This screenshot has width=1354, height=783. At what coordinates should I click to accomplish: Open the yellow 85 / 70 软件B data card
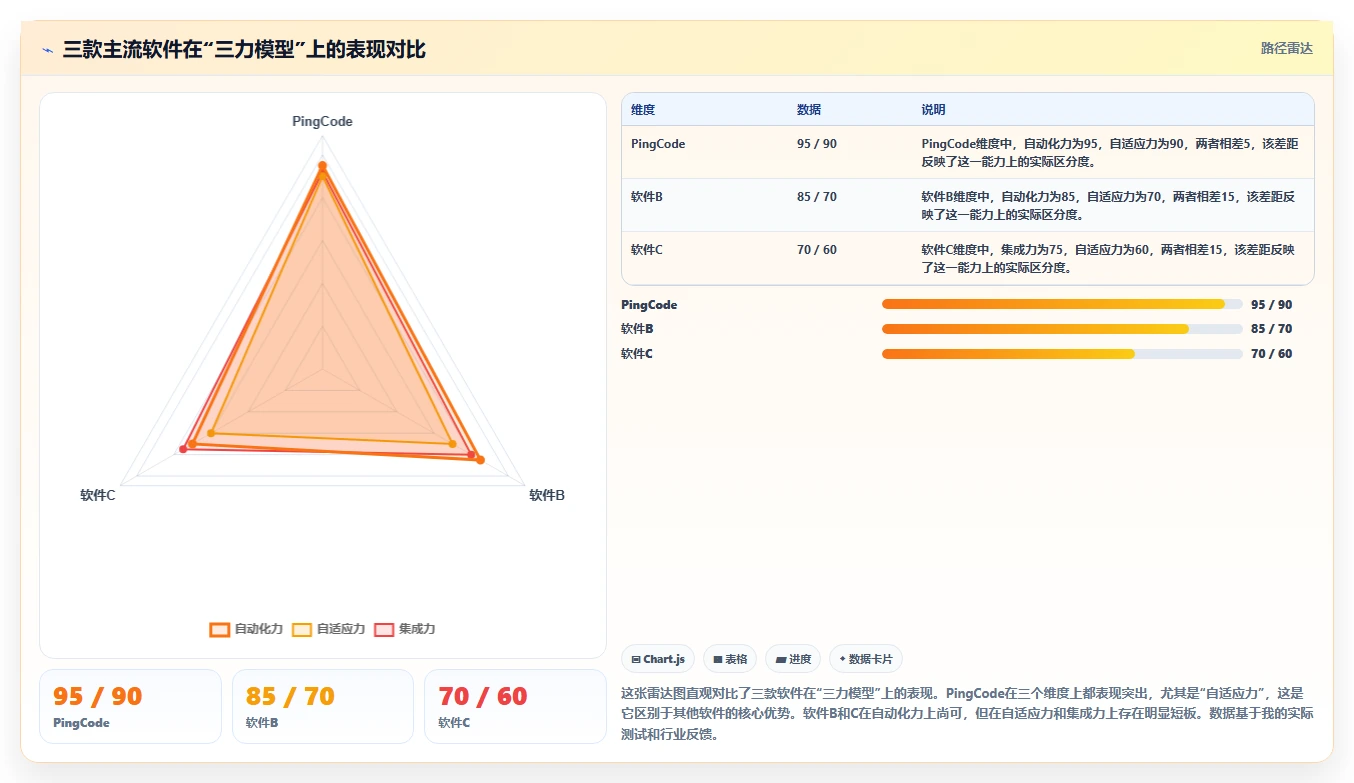coord(323,706)
